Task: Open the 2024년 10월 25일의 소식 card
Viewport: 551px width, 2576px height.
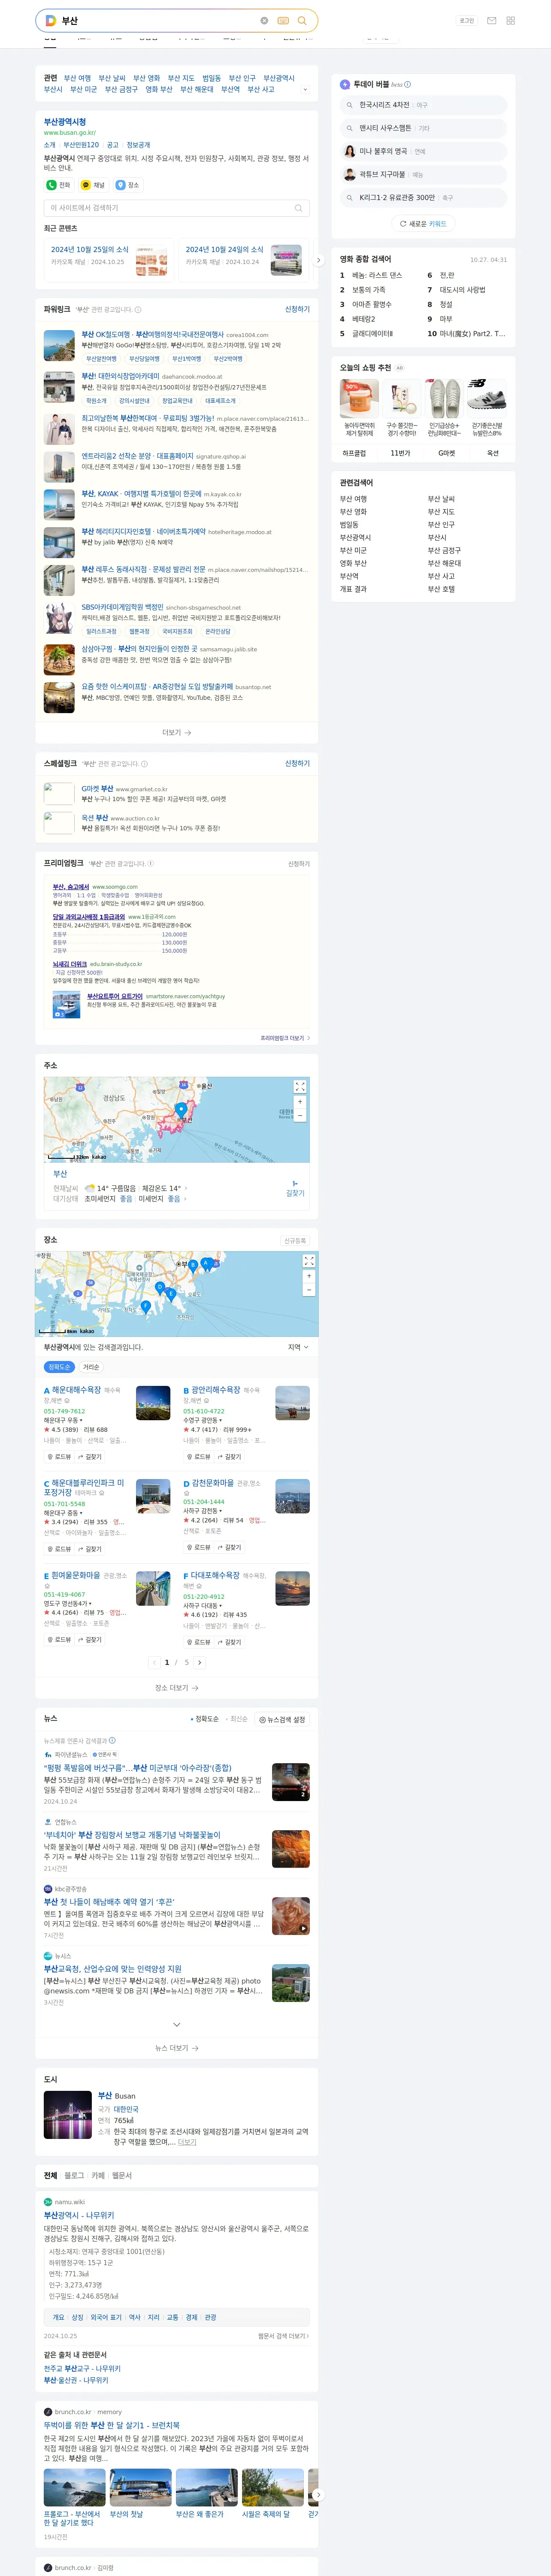Action: [x=110, y=260]
